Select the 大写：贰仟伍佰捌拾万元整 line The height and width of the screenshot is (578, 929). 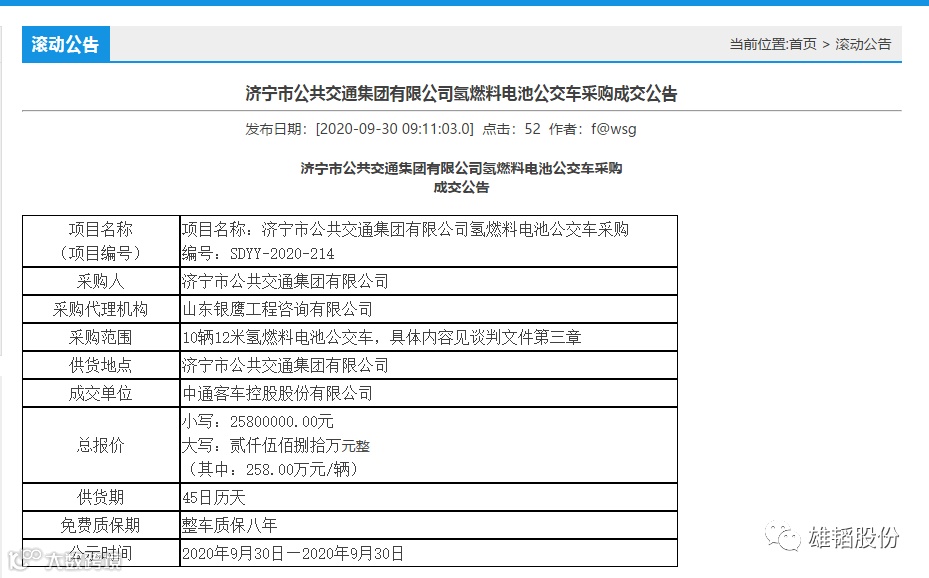(x=276, y=445)
